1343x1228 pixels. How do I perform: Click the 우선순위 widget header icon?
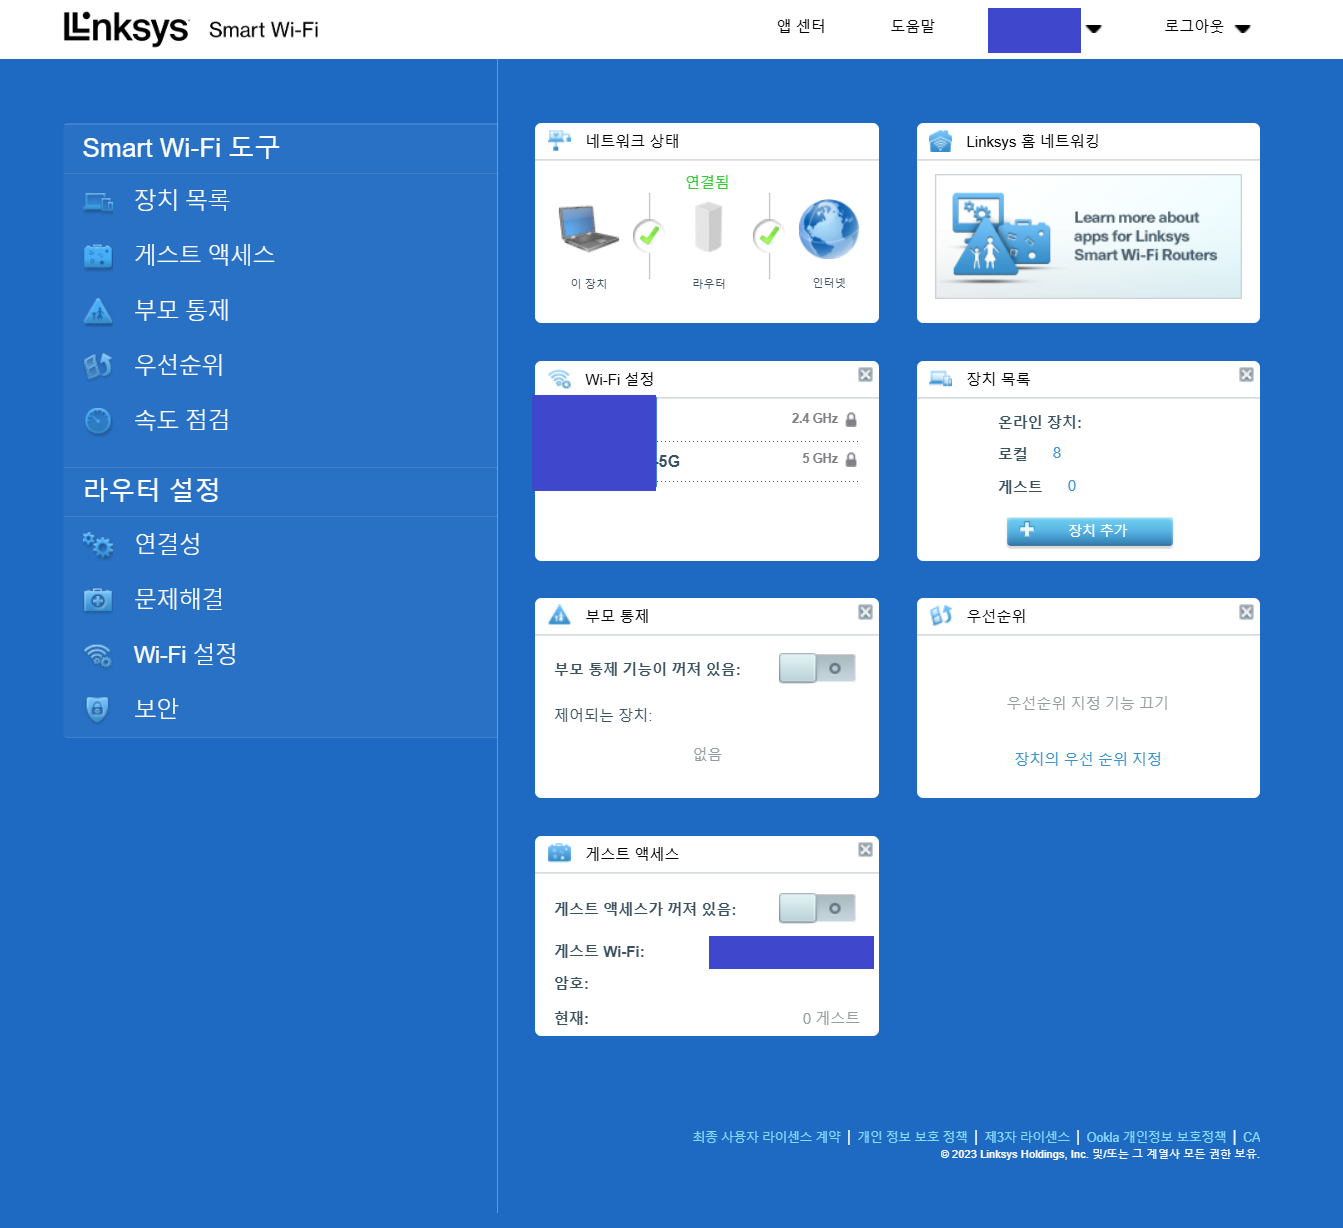coord(941,616)
